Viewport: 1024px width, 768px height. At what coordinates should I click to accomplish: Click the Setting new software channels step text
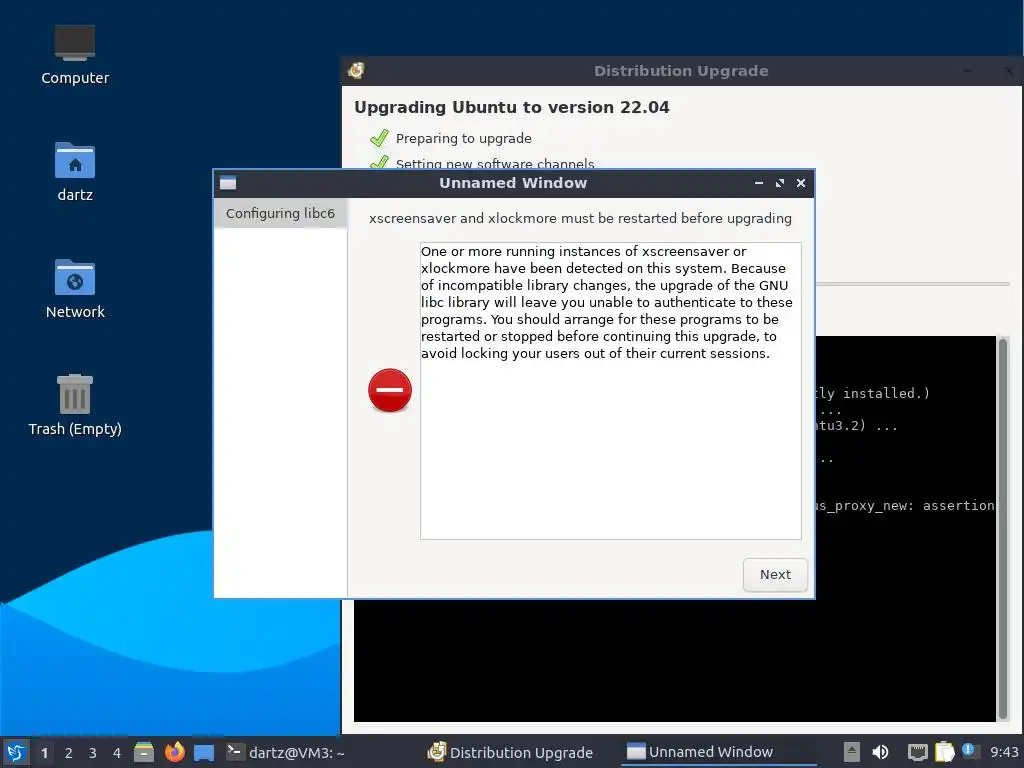495,163
